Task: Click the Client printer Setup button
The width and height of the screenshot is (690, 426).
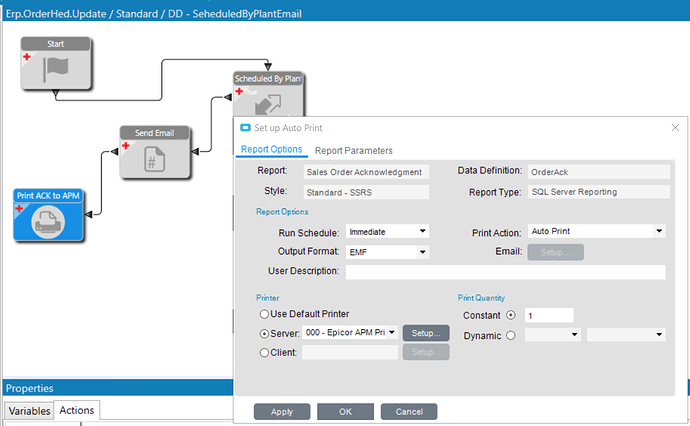Action: point(426,352)
